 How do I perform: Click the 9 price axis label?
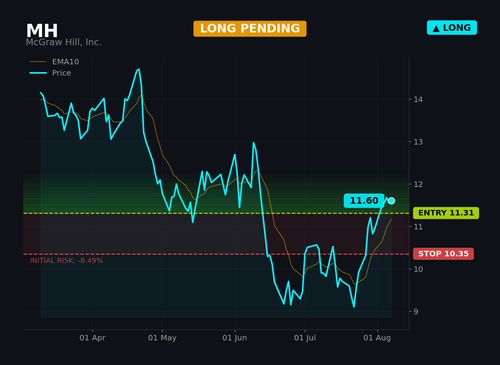[x=416, y=312]
